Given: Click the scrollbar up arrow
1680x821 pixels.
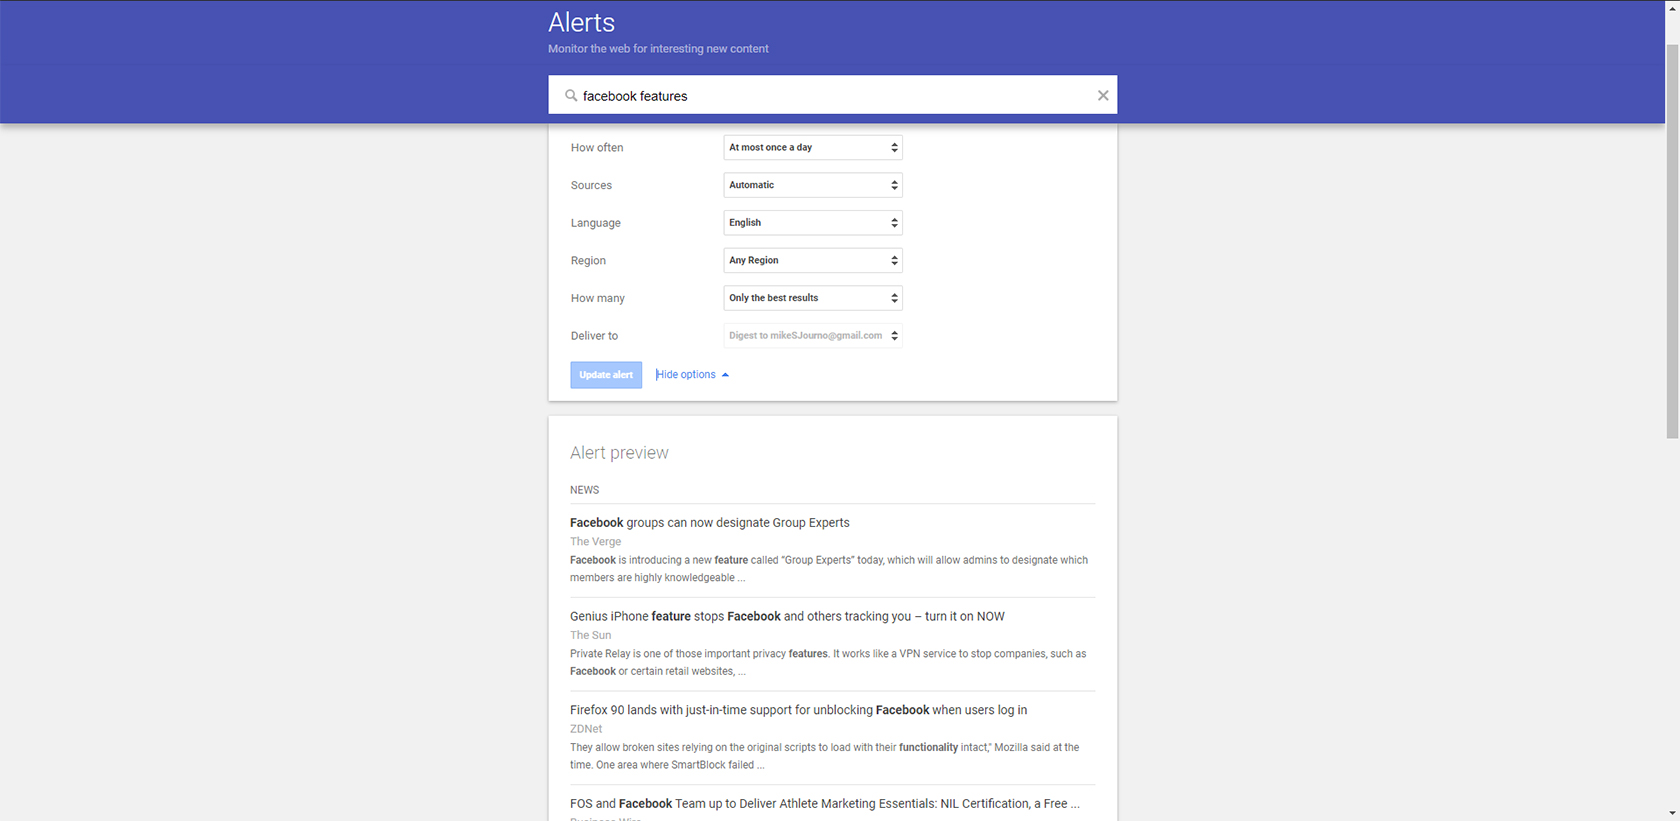Looking at the screenshot, I should pos(1672,6).
